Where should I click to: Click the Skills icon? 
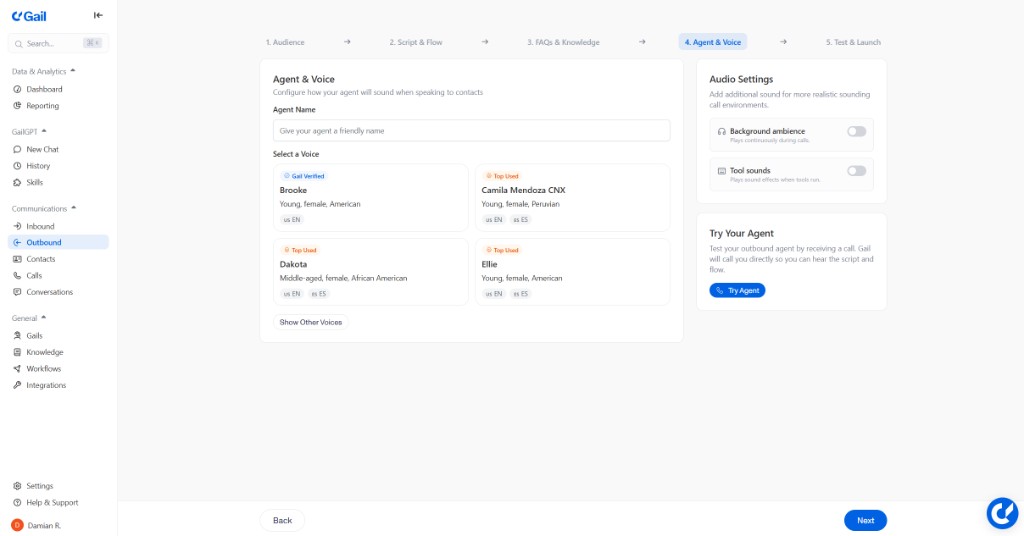[x=17, y=182]
